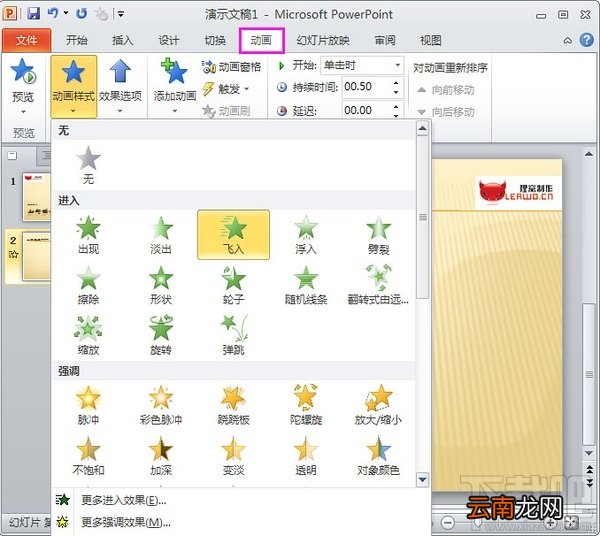Viewport: 600px width, 536px height.
Task: Choose the 跷跷板 teeter emphasis effect
Action: (x=233, y=406)
